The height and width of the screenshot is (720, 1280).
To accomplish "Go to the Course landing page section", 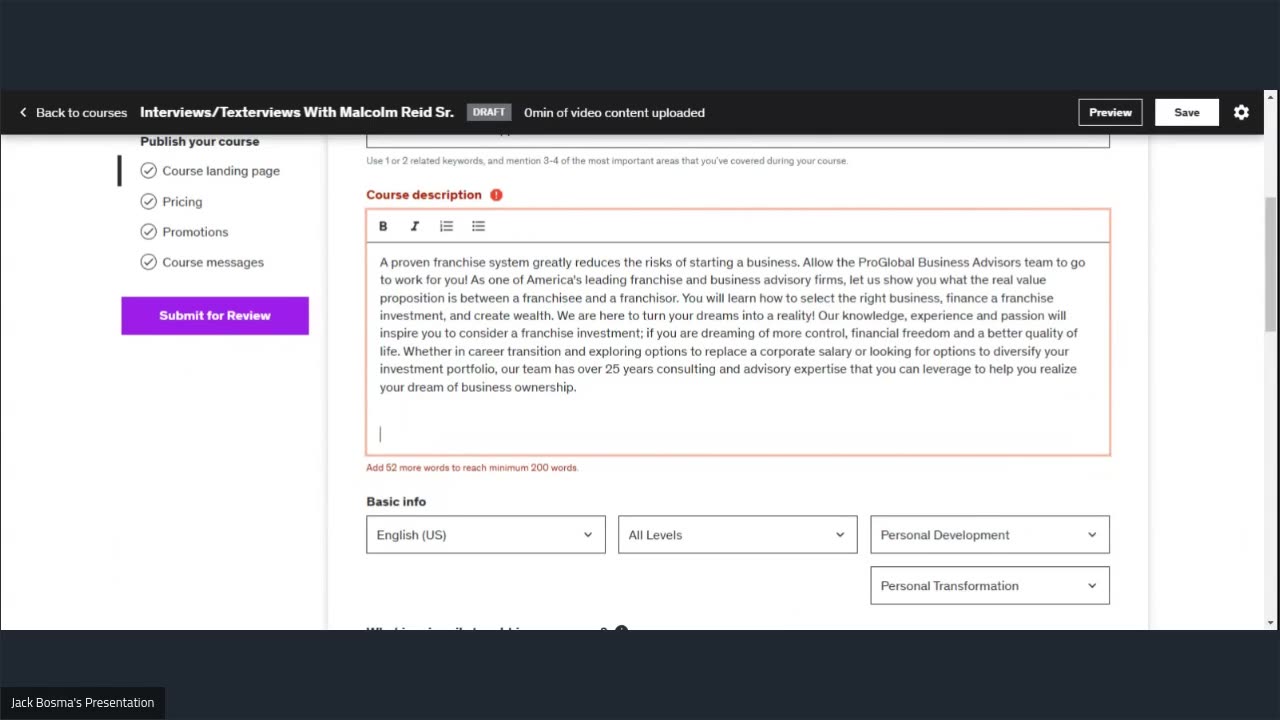I will (x=221, y=171).
